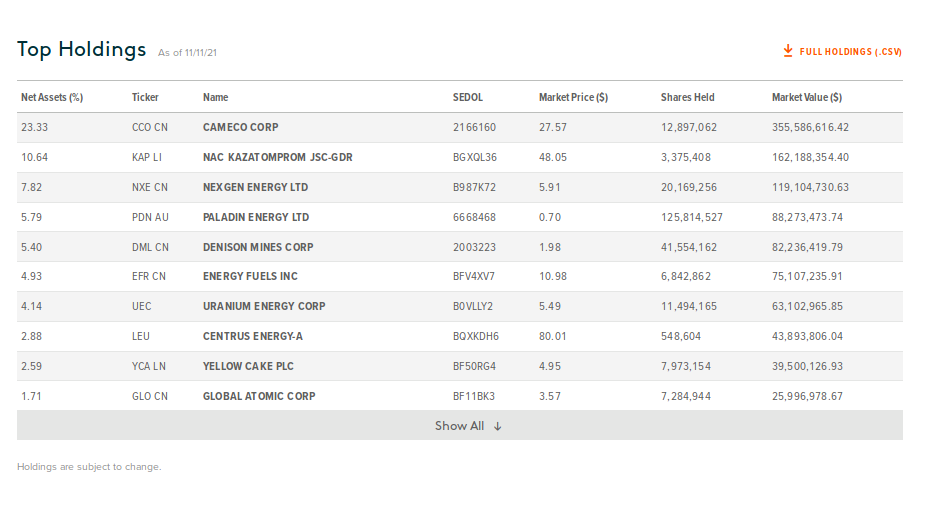Select SEDOL code 2166160
Image resolution: width=933 pixels, height=515 pixels.
coord(474,127)
